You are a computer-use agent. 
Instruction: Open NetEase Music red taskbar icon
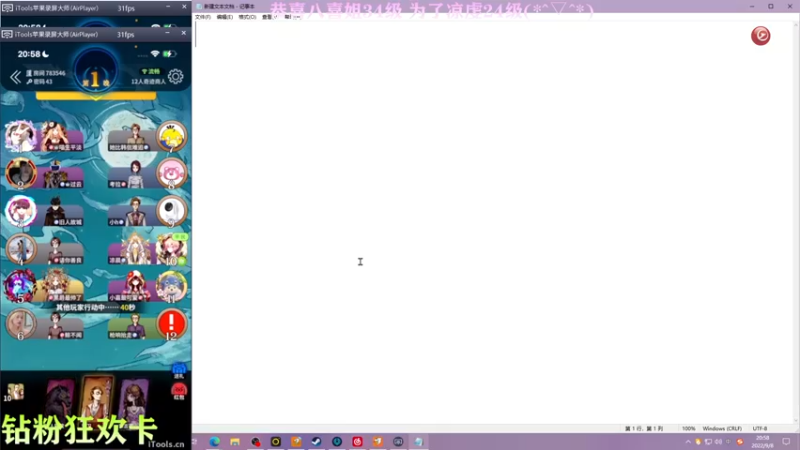coord(357,441)
